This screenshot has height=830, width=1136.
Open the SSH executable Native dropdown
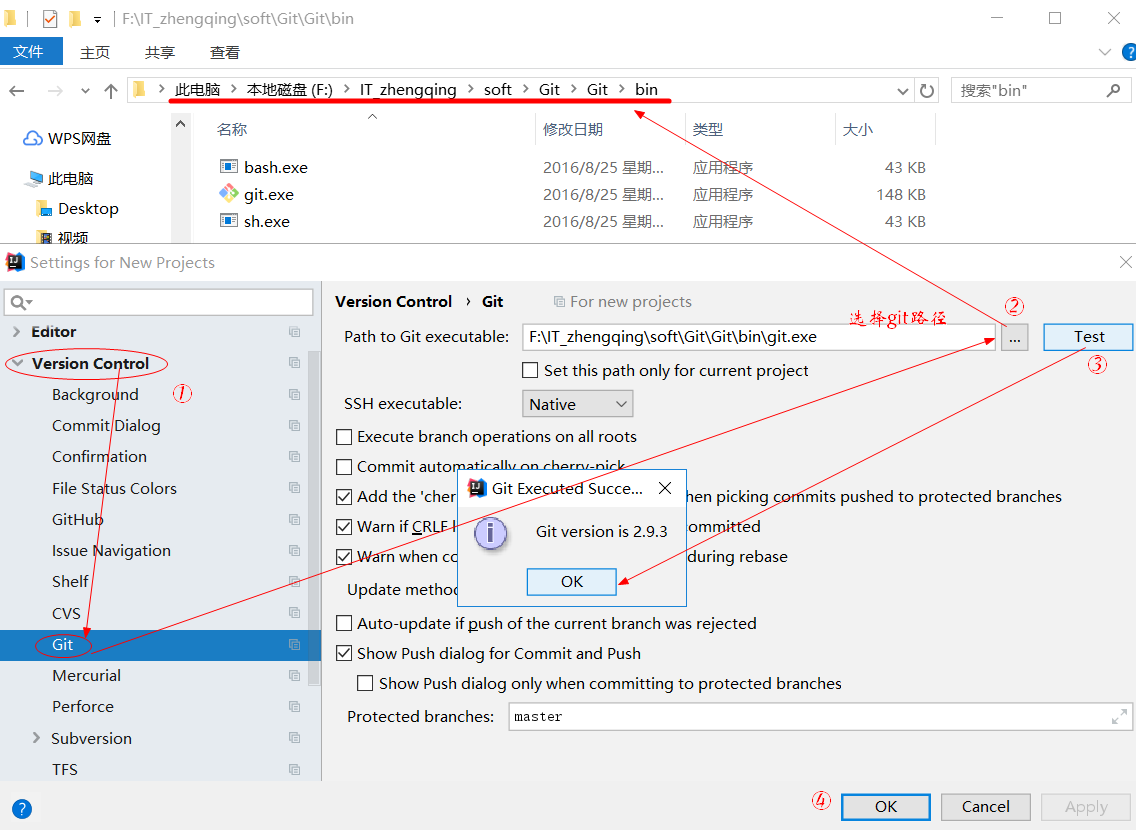(x=577, y=404)
